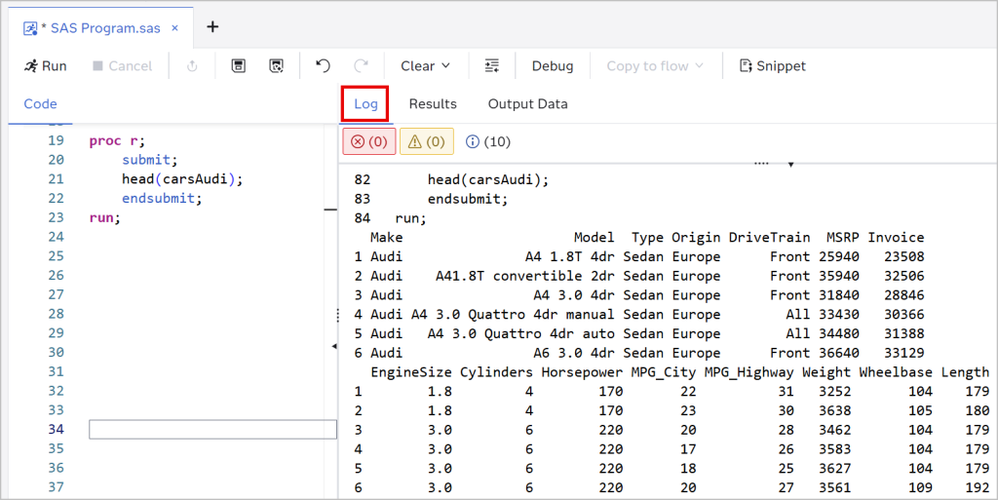Click the 'MPG_Highway' header in log
This screenshot has width=998, height=500.
tap(749, 372)
